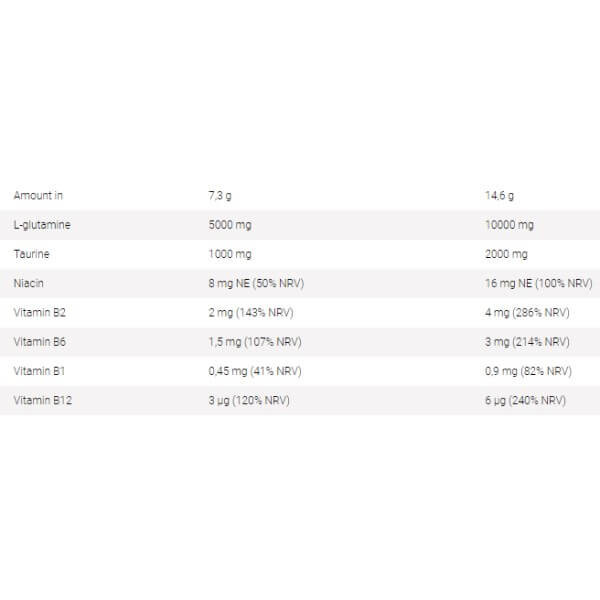
Task: Click the L-glutamine row label
Action: pos(42,224)
